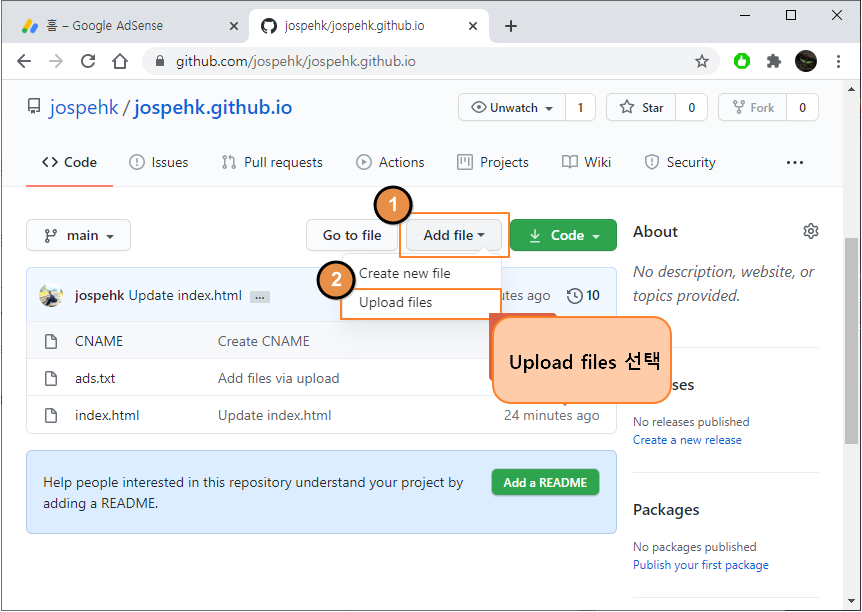View site lock info icon

pyautogui.click(x=160, y=61)
